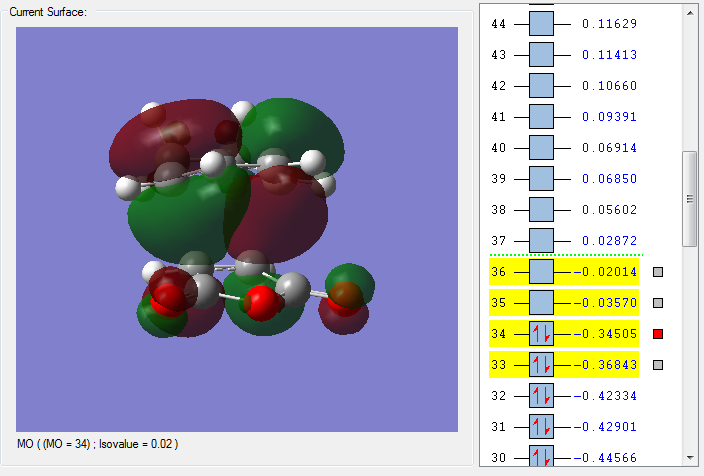Click energy value 0.10660

tap(609, 86)
